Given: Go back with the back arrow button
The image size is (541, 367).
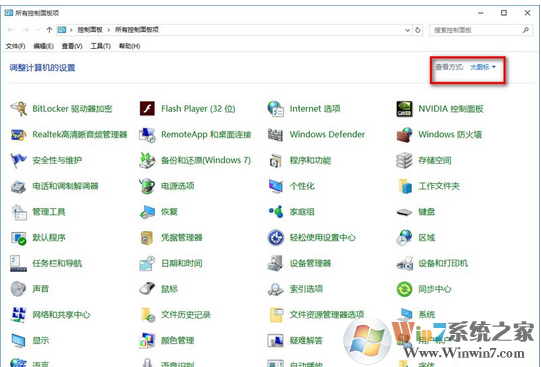Looking at the screenshot, I should (11, 30).
